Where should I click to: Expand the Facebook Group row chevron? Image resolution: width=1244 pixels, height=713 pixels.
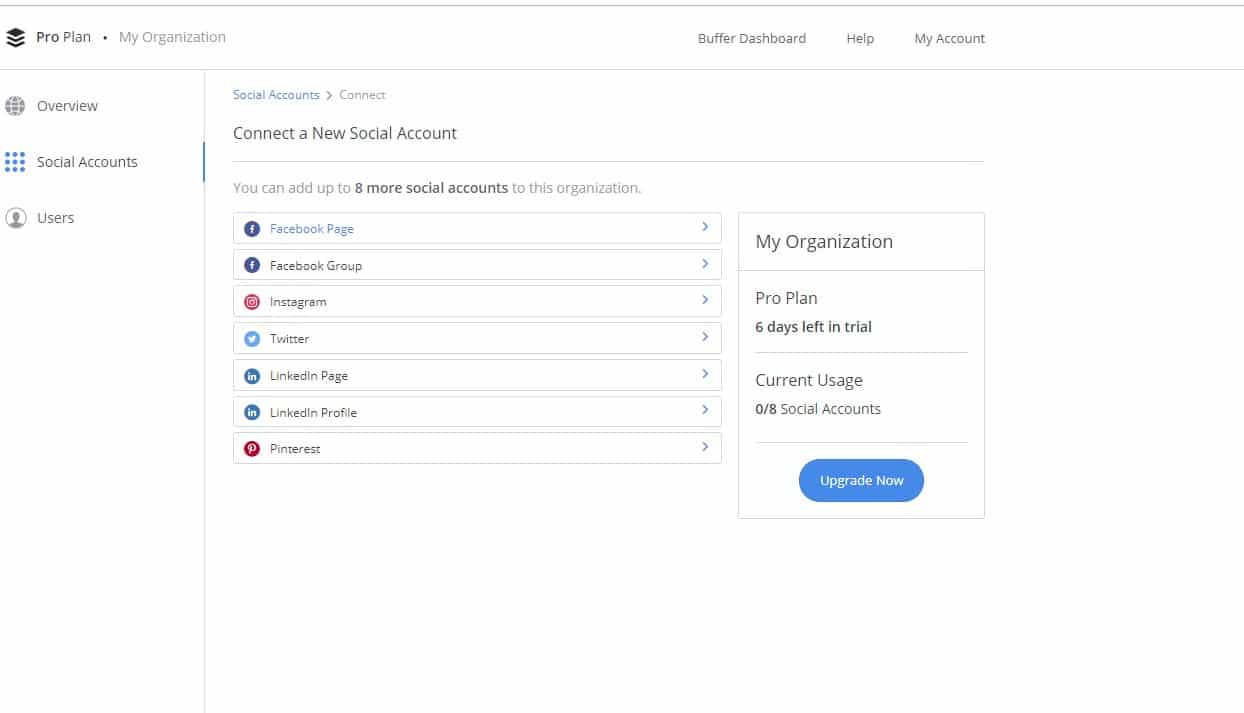coord(705,264)
